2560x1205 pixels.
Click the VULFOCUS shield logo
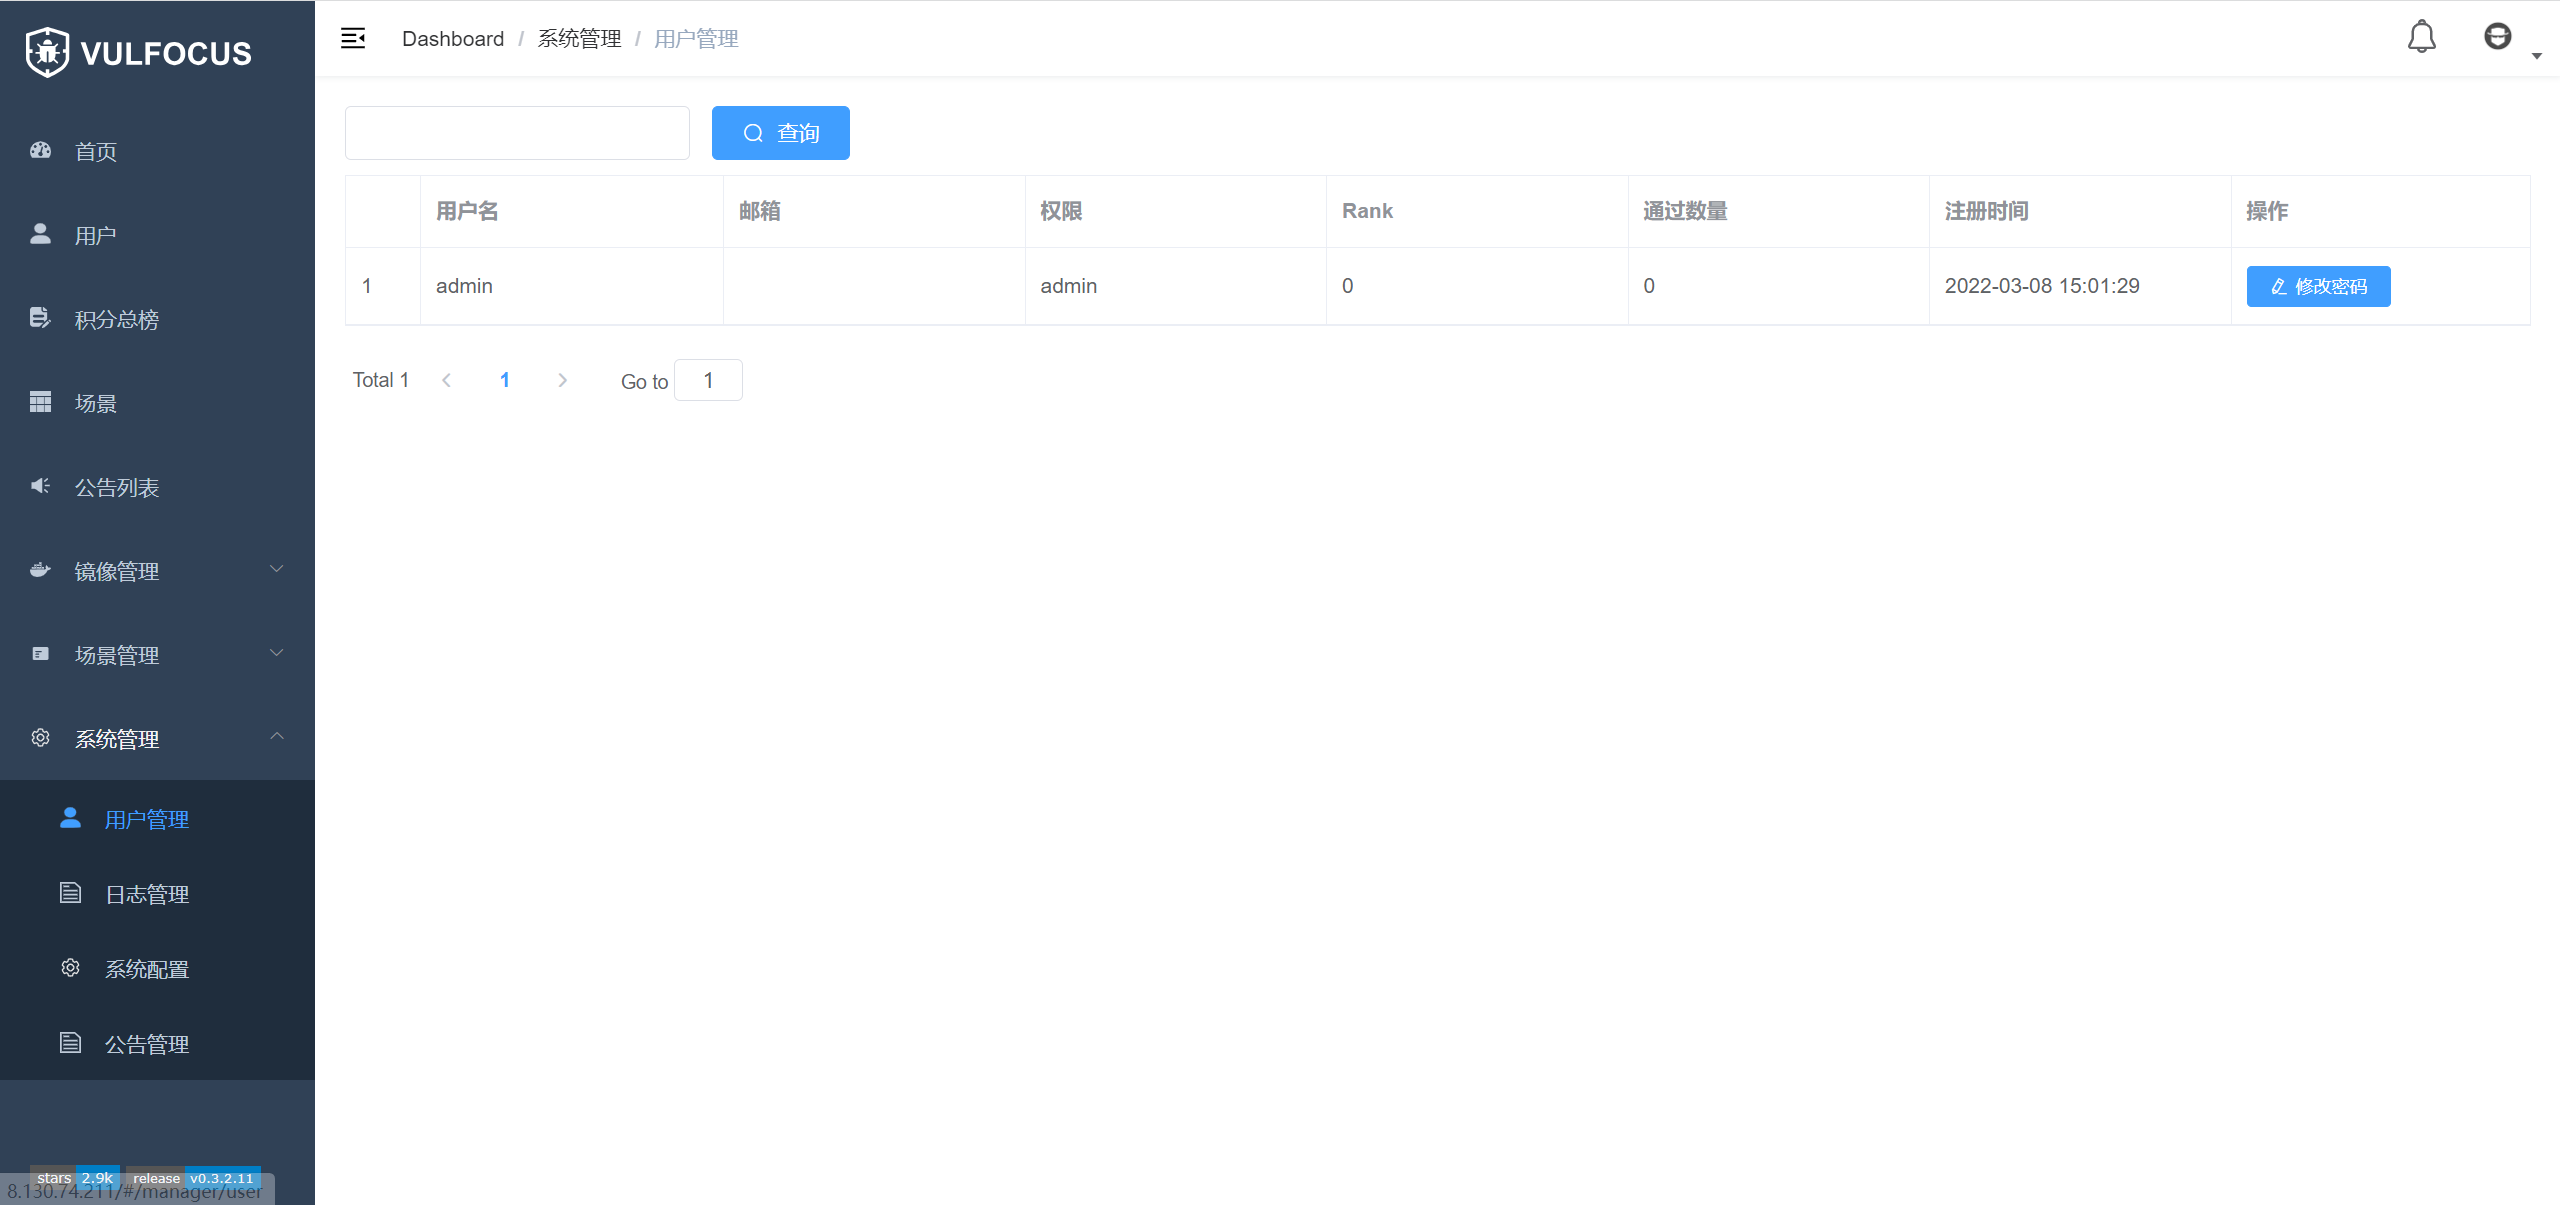[47, 52]
